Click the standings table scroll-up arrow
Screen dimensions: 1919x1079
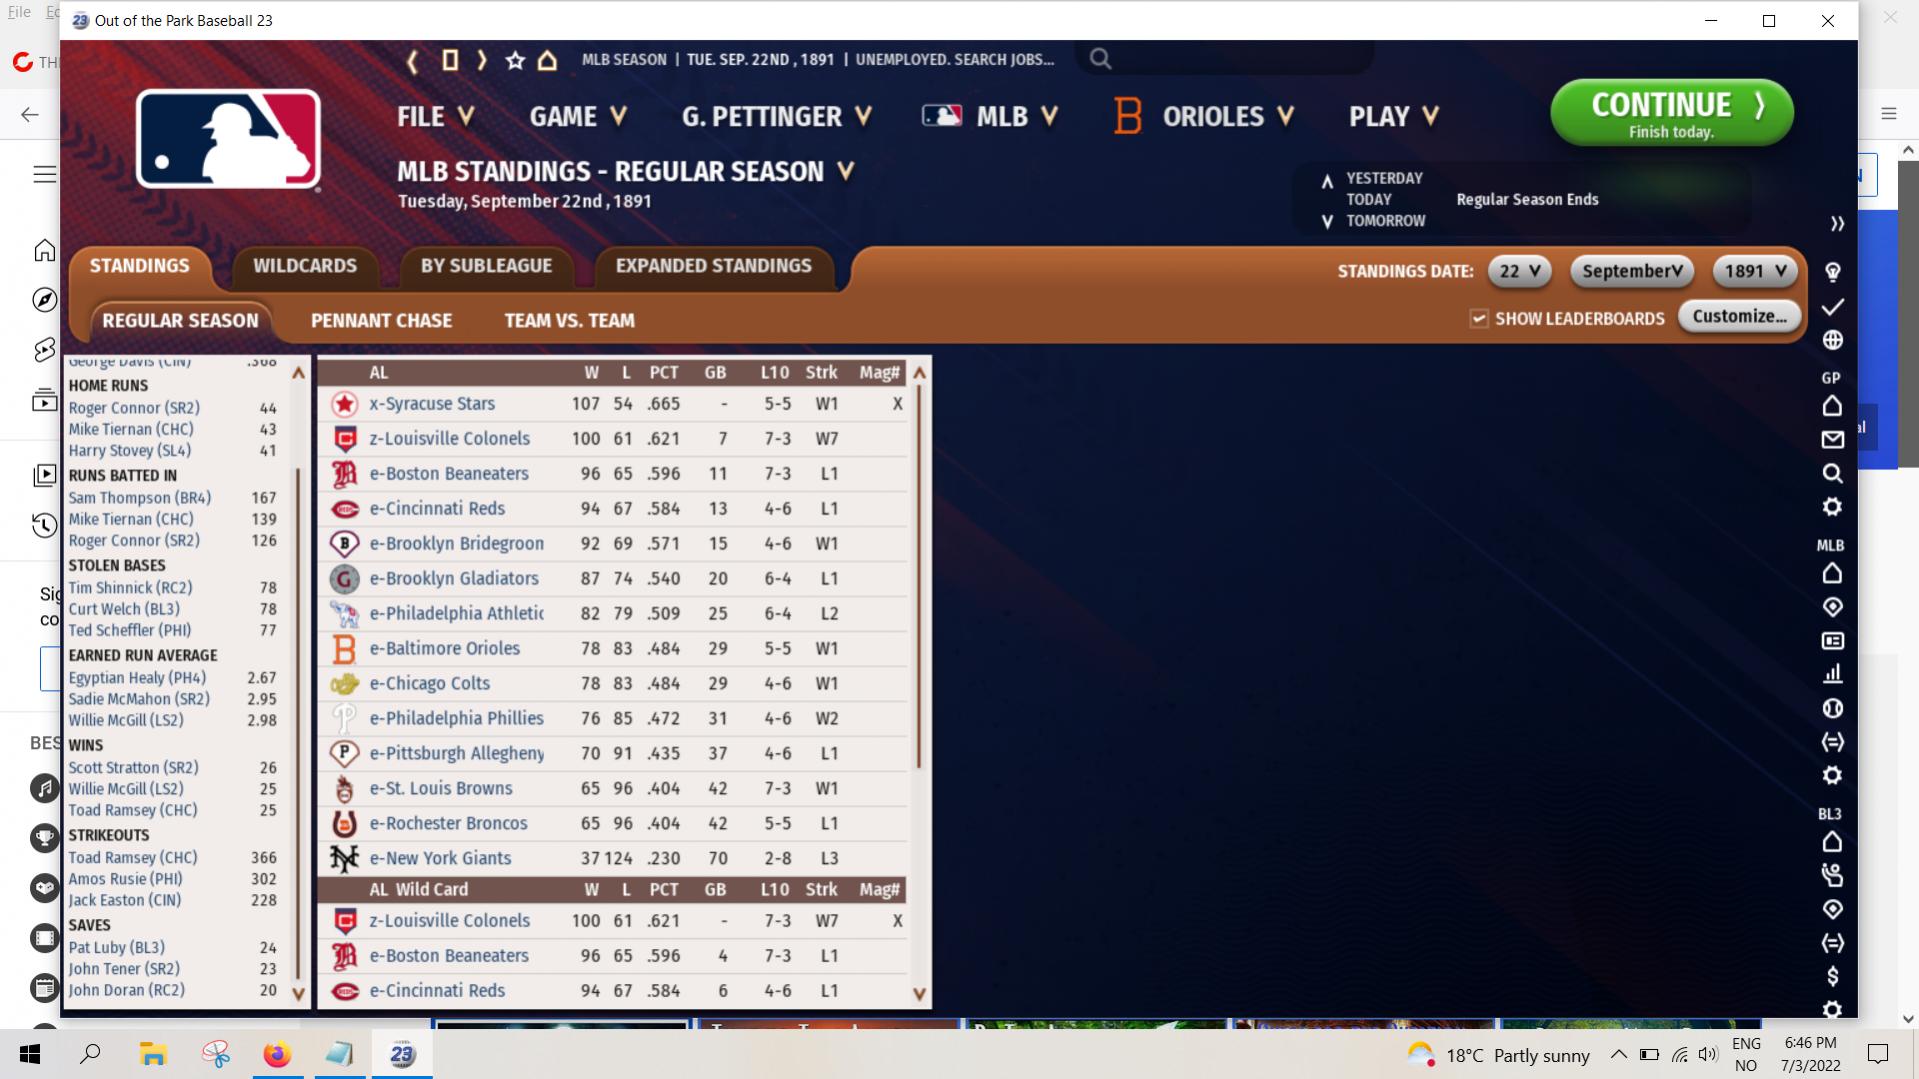point(920,373)
